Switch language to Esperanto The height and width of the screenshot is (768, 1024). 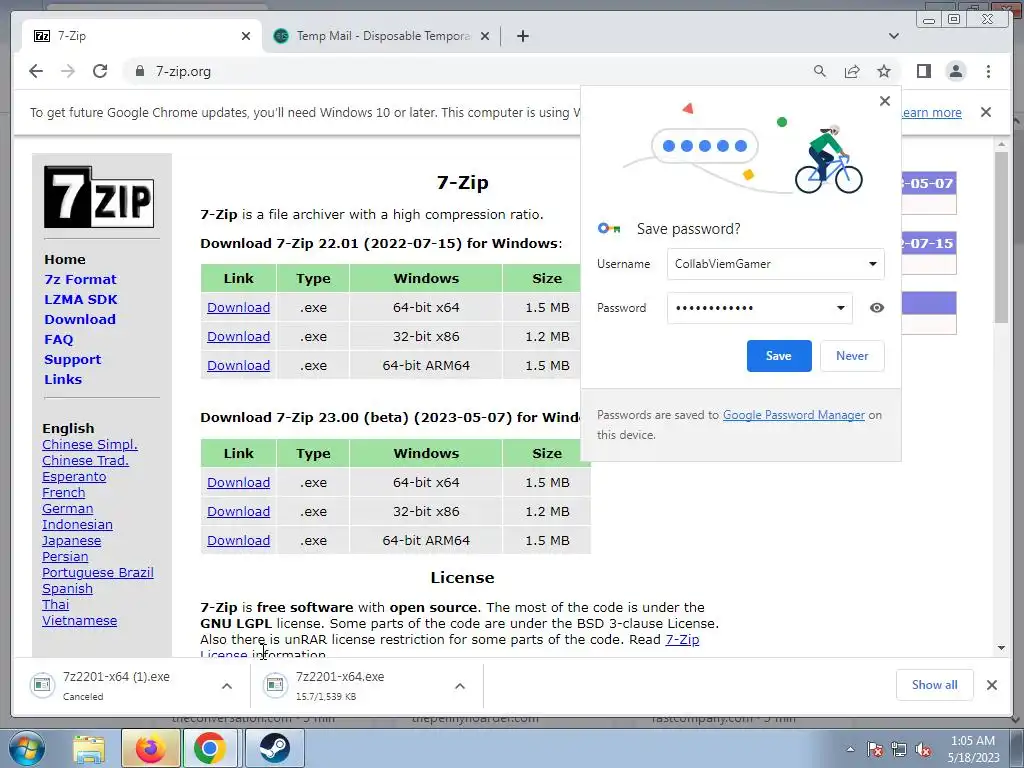tap(74, 477)
